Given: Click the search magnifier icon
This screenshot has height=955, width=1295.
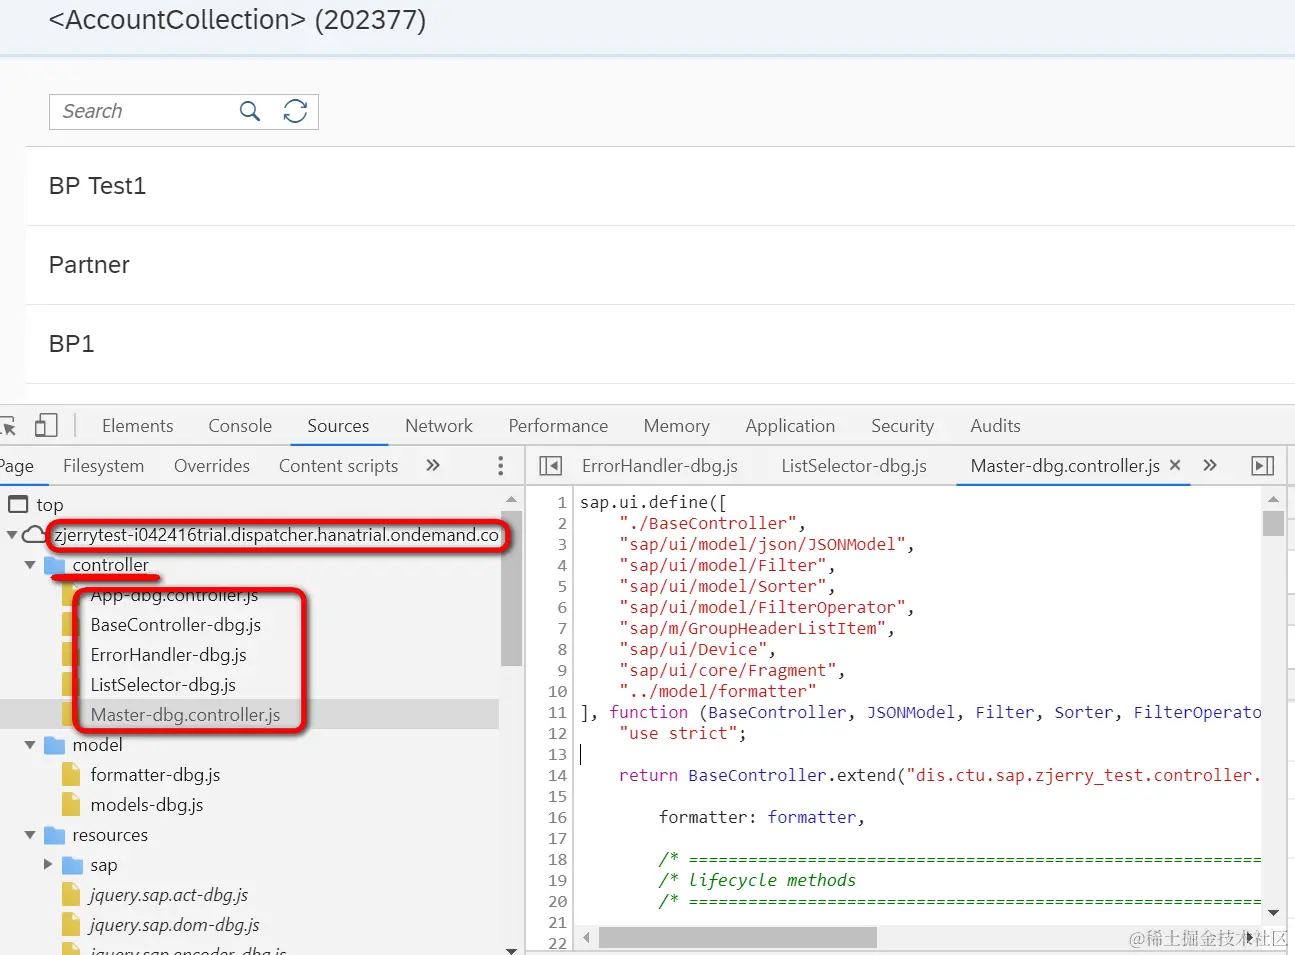Looking at the screenshot, I should [x=250, y=111].
